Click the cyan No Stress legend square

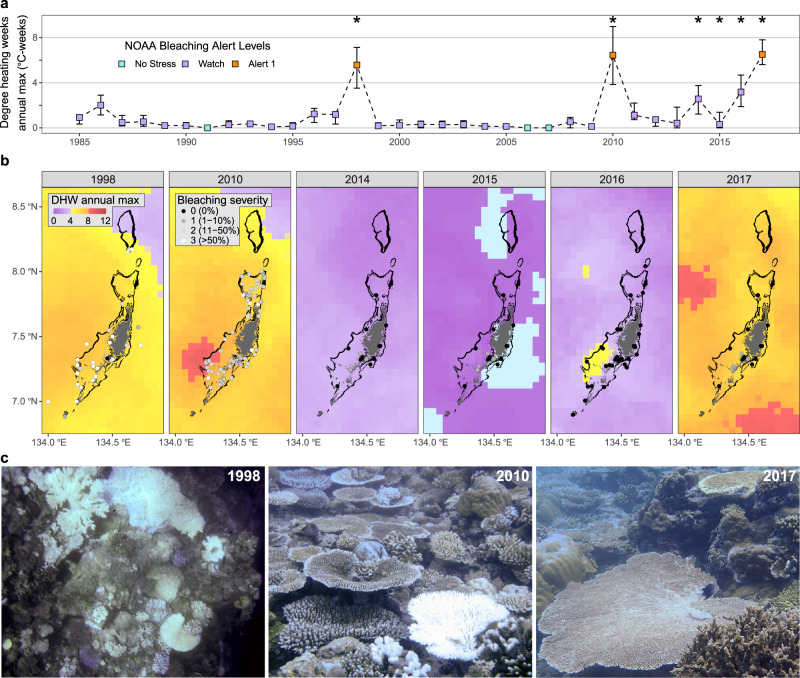pos(121,64)
